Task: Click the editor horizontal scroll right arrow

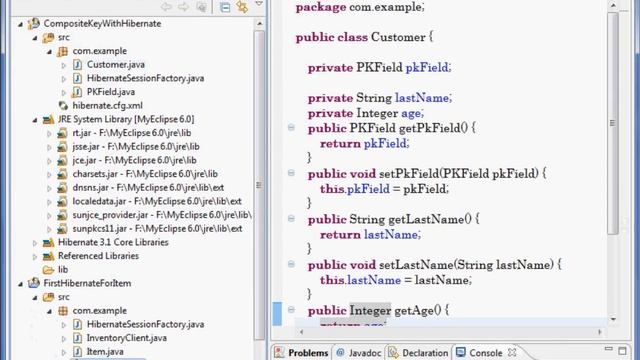Action: coord(600,332)
